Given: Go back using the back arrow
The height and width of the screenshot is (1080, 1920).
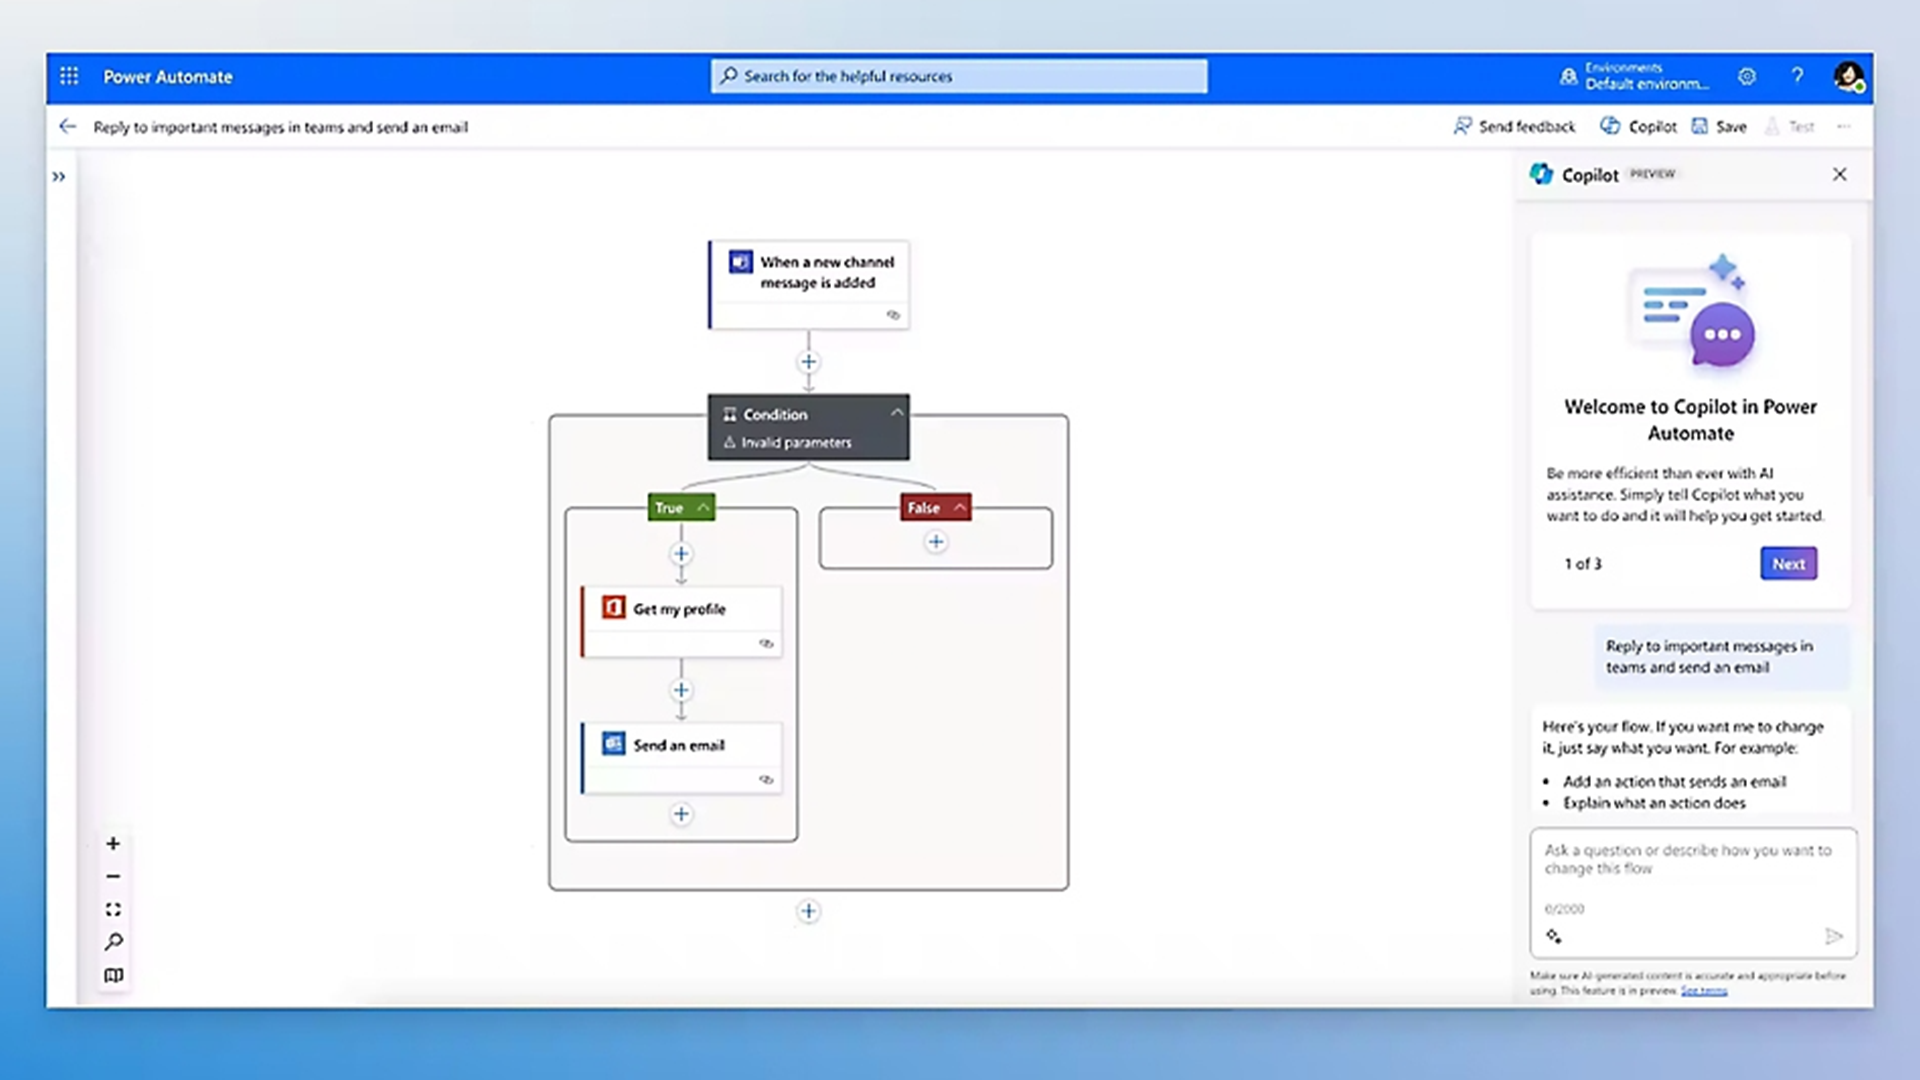Looking at the screenshot, I should [x=67, y=126].
